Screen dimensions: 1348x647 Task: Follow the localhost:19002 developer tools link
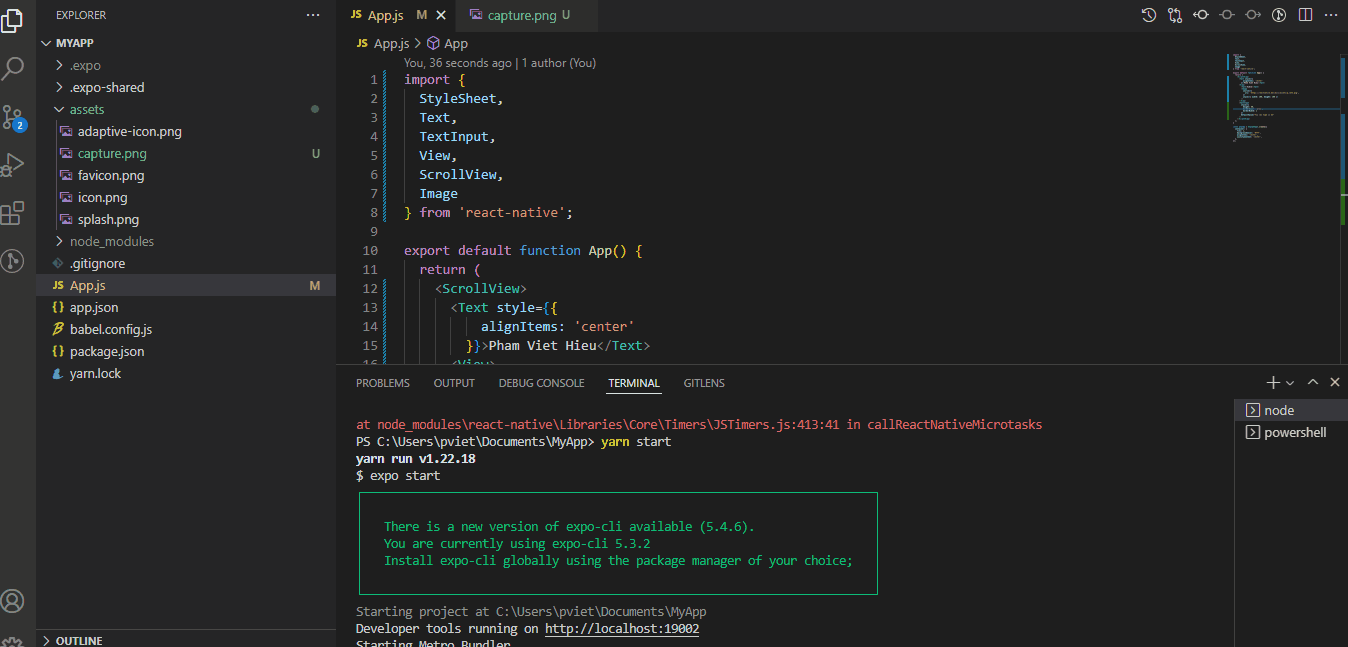point(621,628)
